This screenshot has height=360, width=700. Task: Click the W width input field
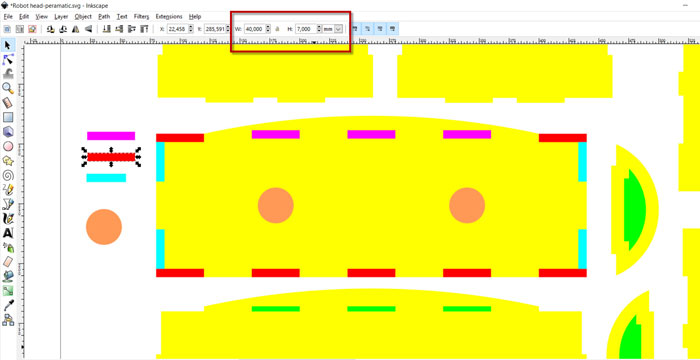254,29
